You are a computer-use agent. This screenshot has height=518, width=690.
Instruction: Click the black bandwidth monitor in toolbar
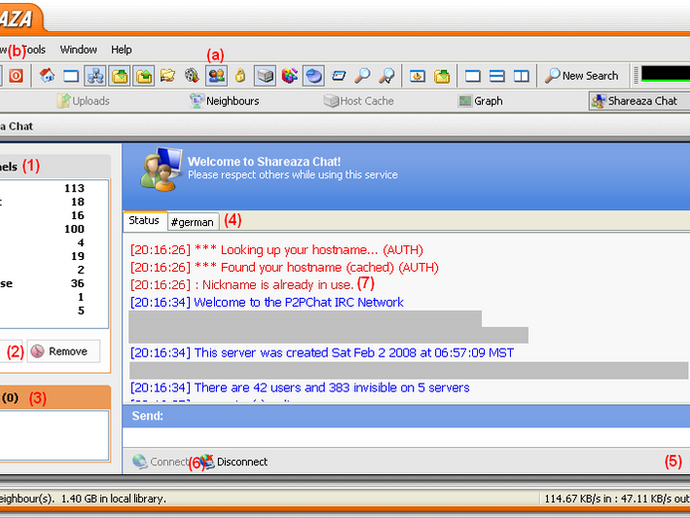[x=665, y=73]
